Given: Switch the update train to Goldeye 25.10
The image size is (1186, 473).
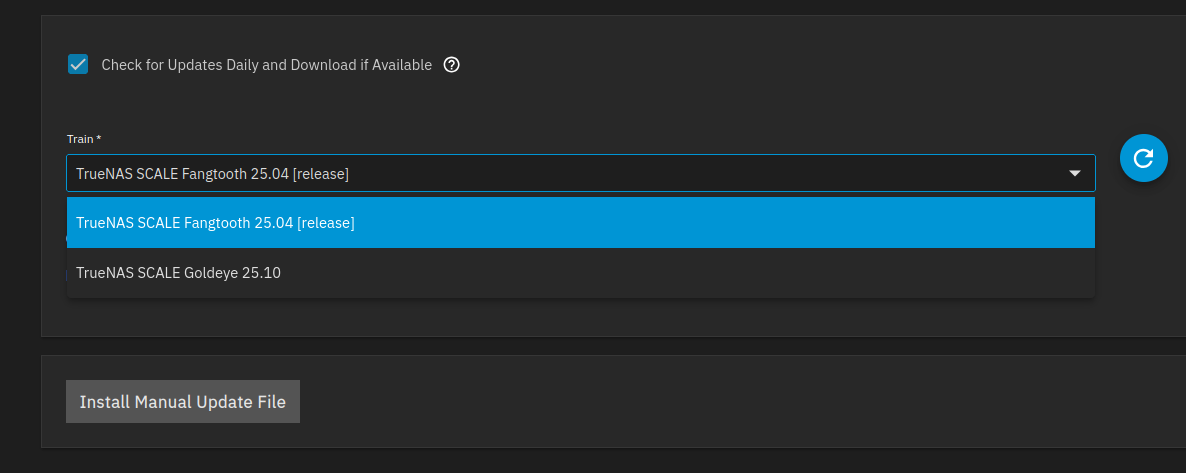Looking at the screenshot, I should (178, 272).
